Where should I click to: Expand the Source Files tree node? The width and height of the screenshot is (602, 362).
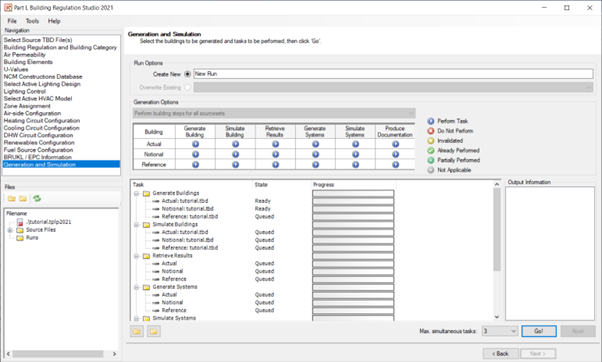[x=10, y=230]
